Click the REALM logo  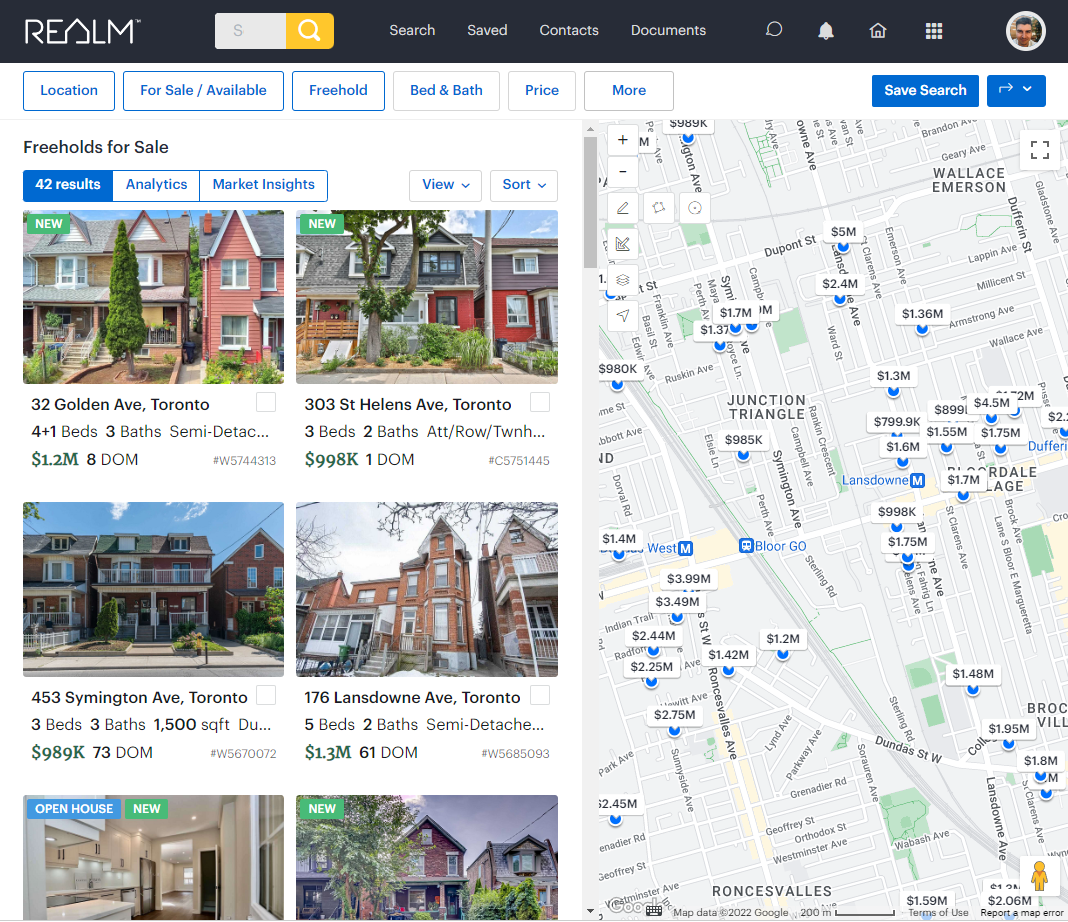click(x=82, y=31)
